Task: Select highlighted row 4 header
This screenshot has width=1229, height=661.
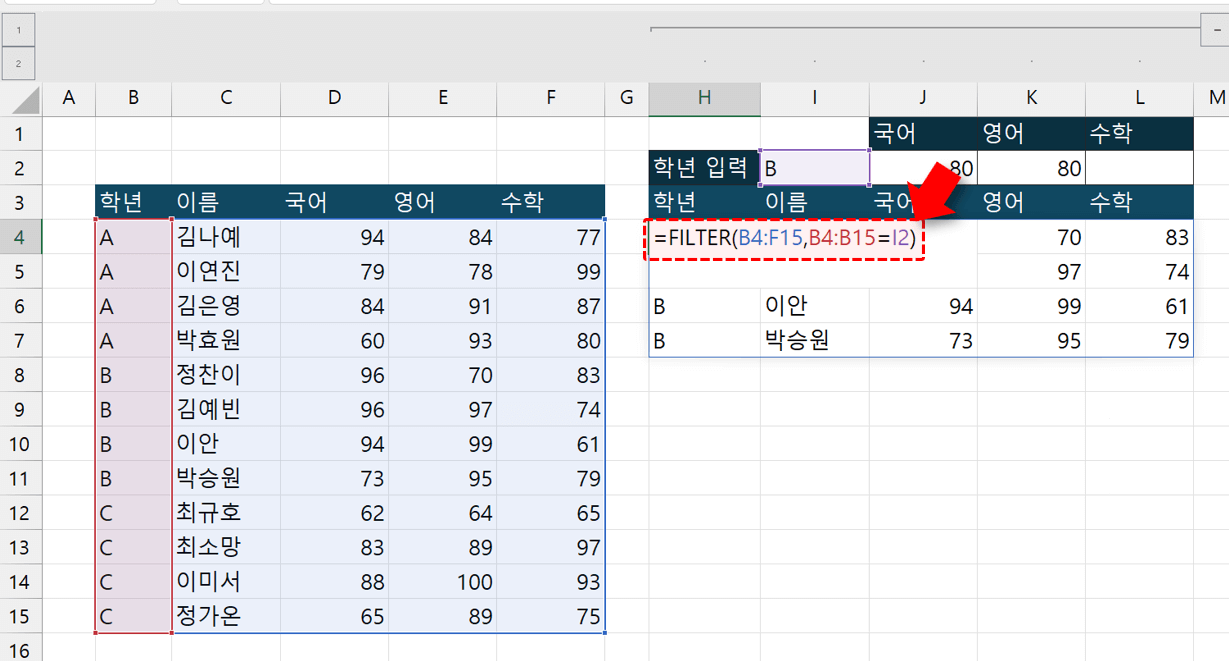Action: pyautogui.click(x=20, y=237)
